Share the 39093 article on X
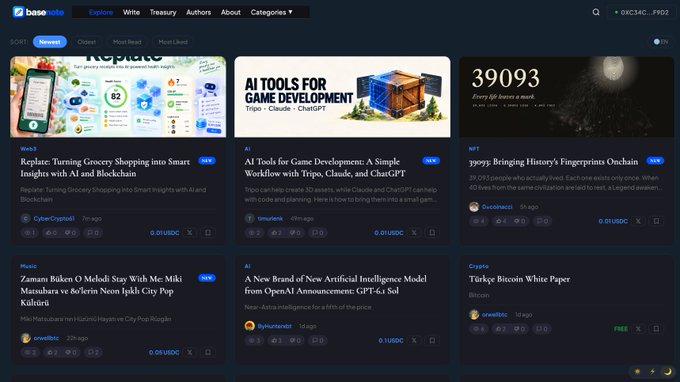This screenshot has height=382, width=680. tap(638, 221)
